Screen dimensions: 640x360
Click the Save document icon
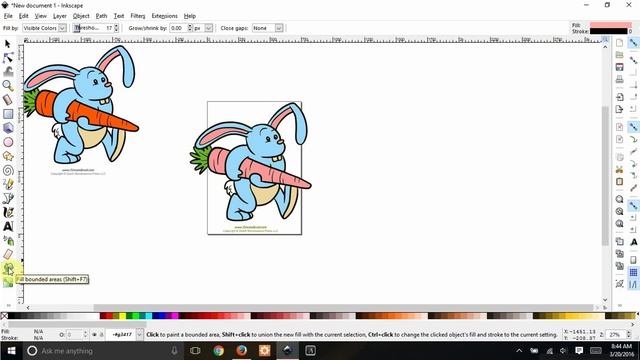(619, 67)
